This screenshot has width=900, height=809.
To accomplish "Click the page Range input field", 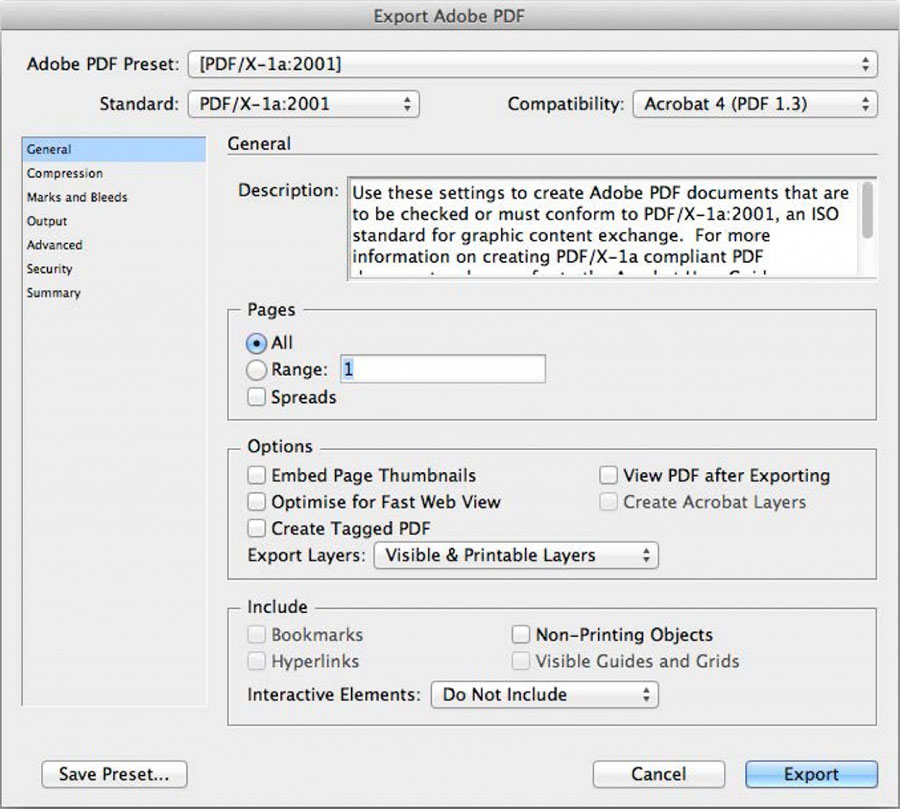I will pyautogui.click(x=443, y=369).
